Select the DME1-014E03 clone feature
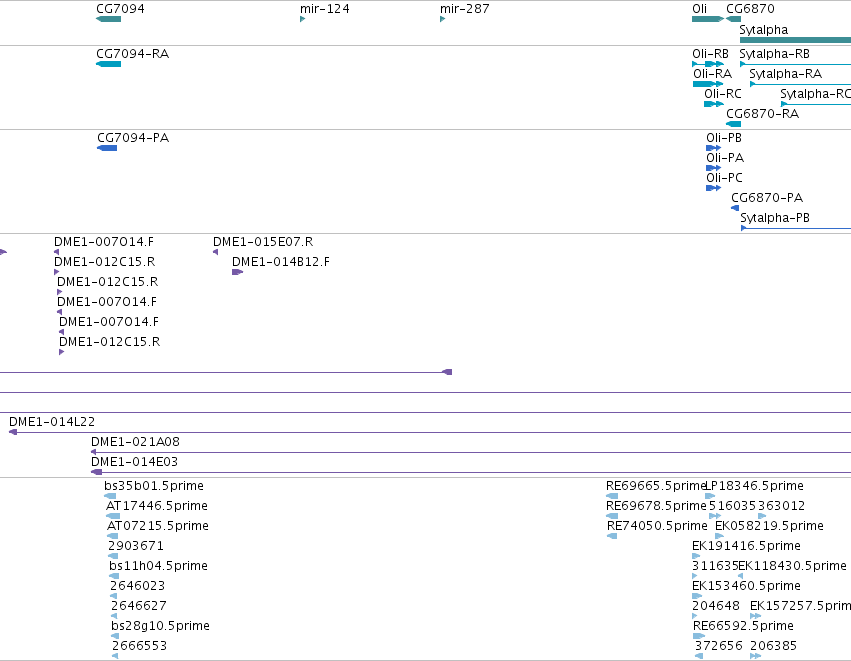This screenshot has height=661, width=851. tap(471, 473)
